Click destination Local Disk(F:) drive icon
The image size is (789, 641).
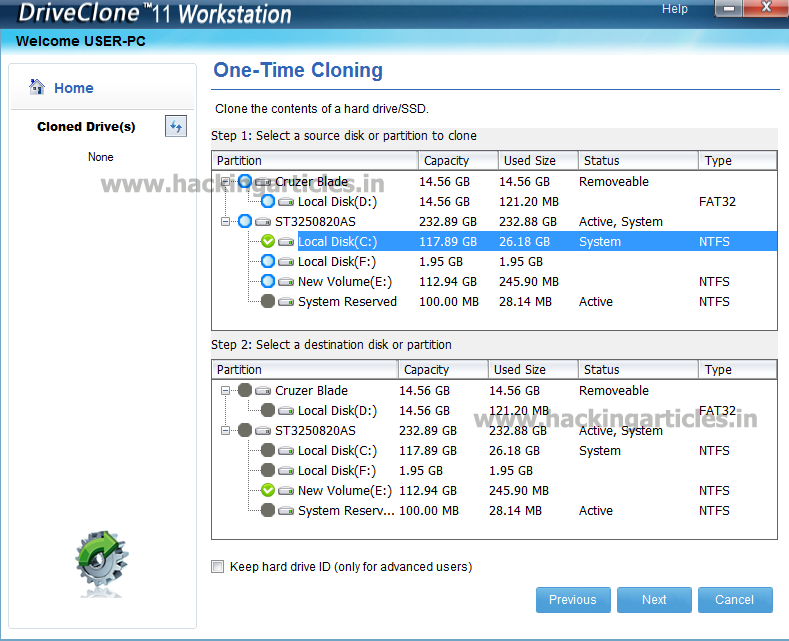point(286,470)
